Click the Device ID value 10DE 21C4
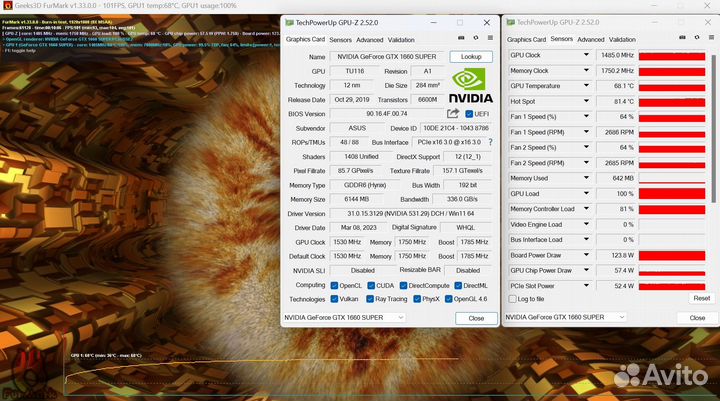The height and width of the screenshot is (401, 720). 456,128
